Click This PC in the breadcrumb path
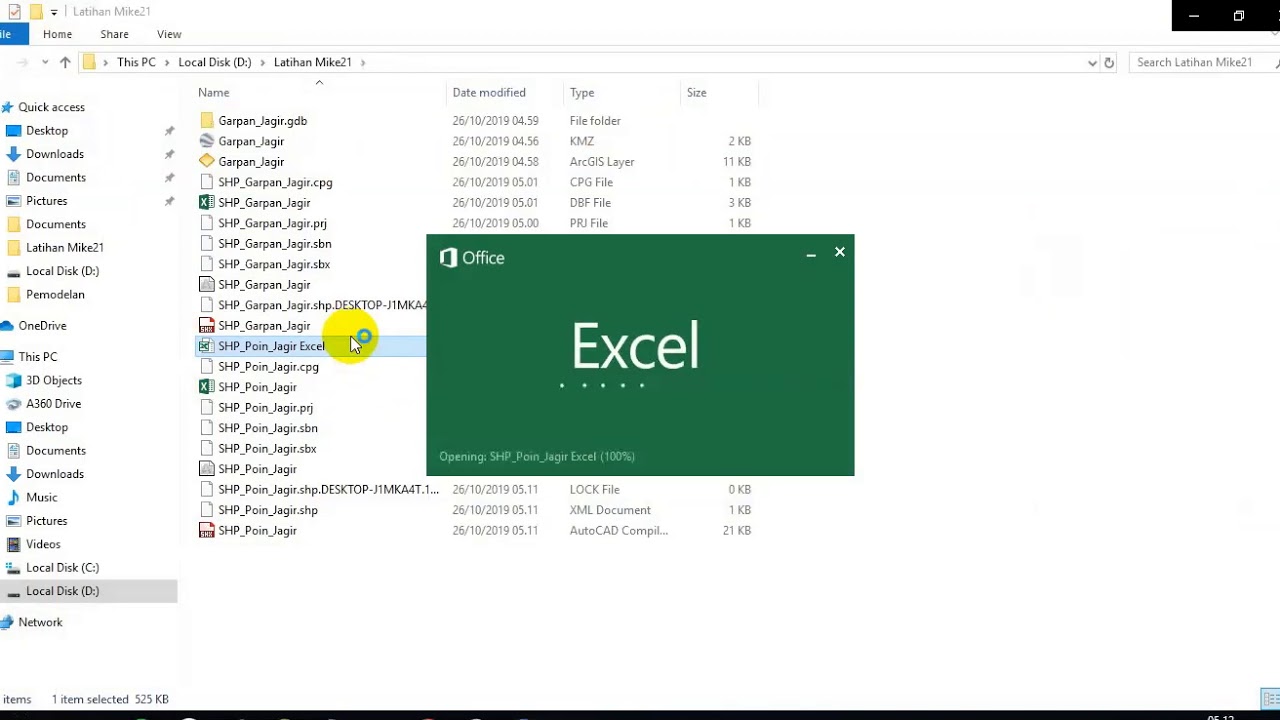Image resolution: width=1280 pixels, height=720 pixels. pyautogui.click(x=136, y=62)
